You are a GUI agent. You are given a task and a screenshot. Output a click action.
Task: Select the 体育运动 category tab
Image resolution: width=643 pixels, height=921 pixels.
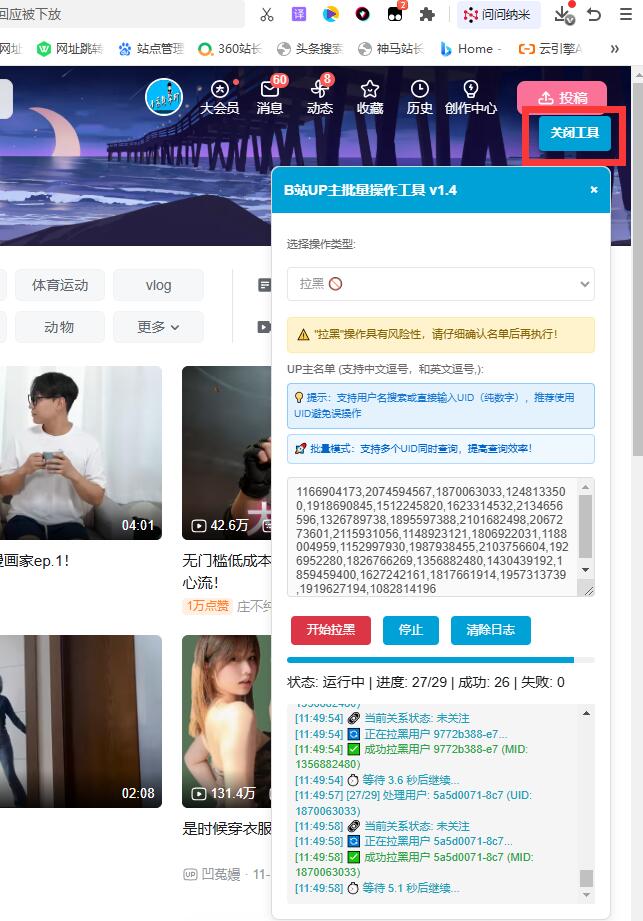[60, 285]
